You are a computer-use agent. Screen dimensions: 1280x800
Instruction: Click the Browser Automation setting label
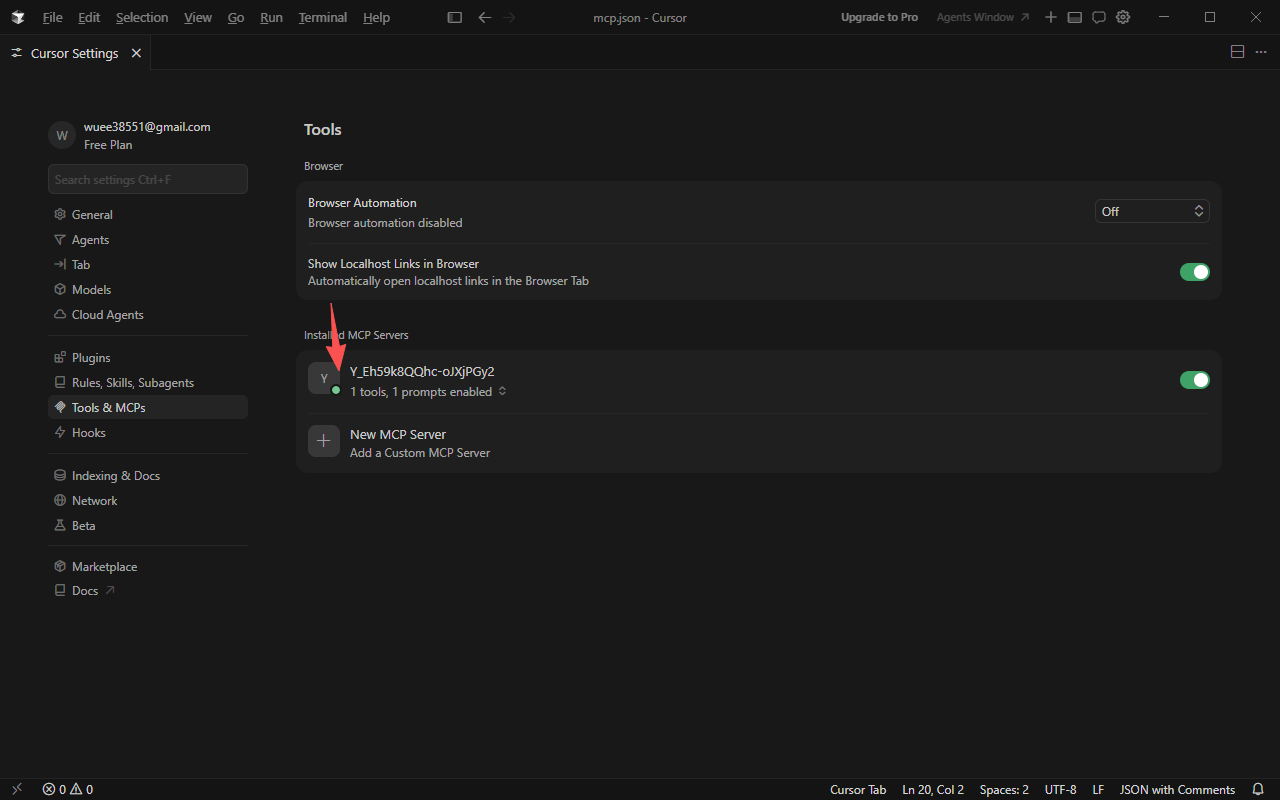point(362,203)
